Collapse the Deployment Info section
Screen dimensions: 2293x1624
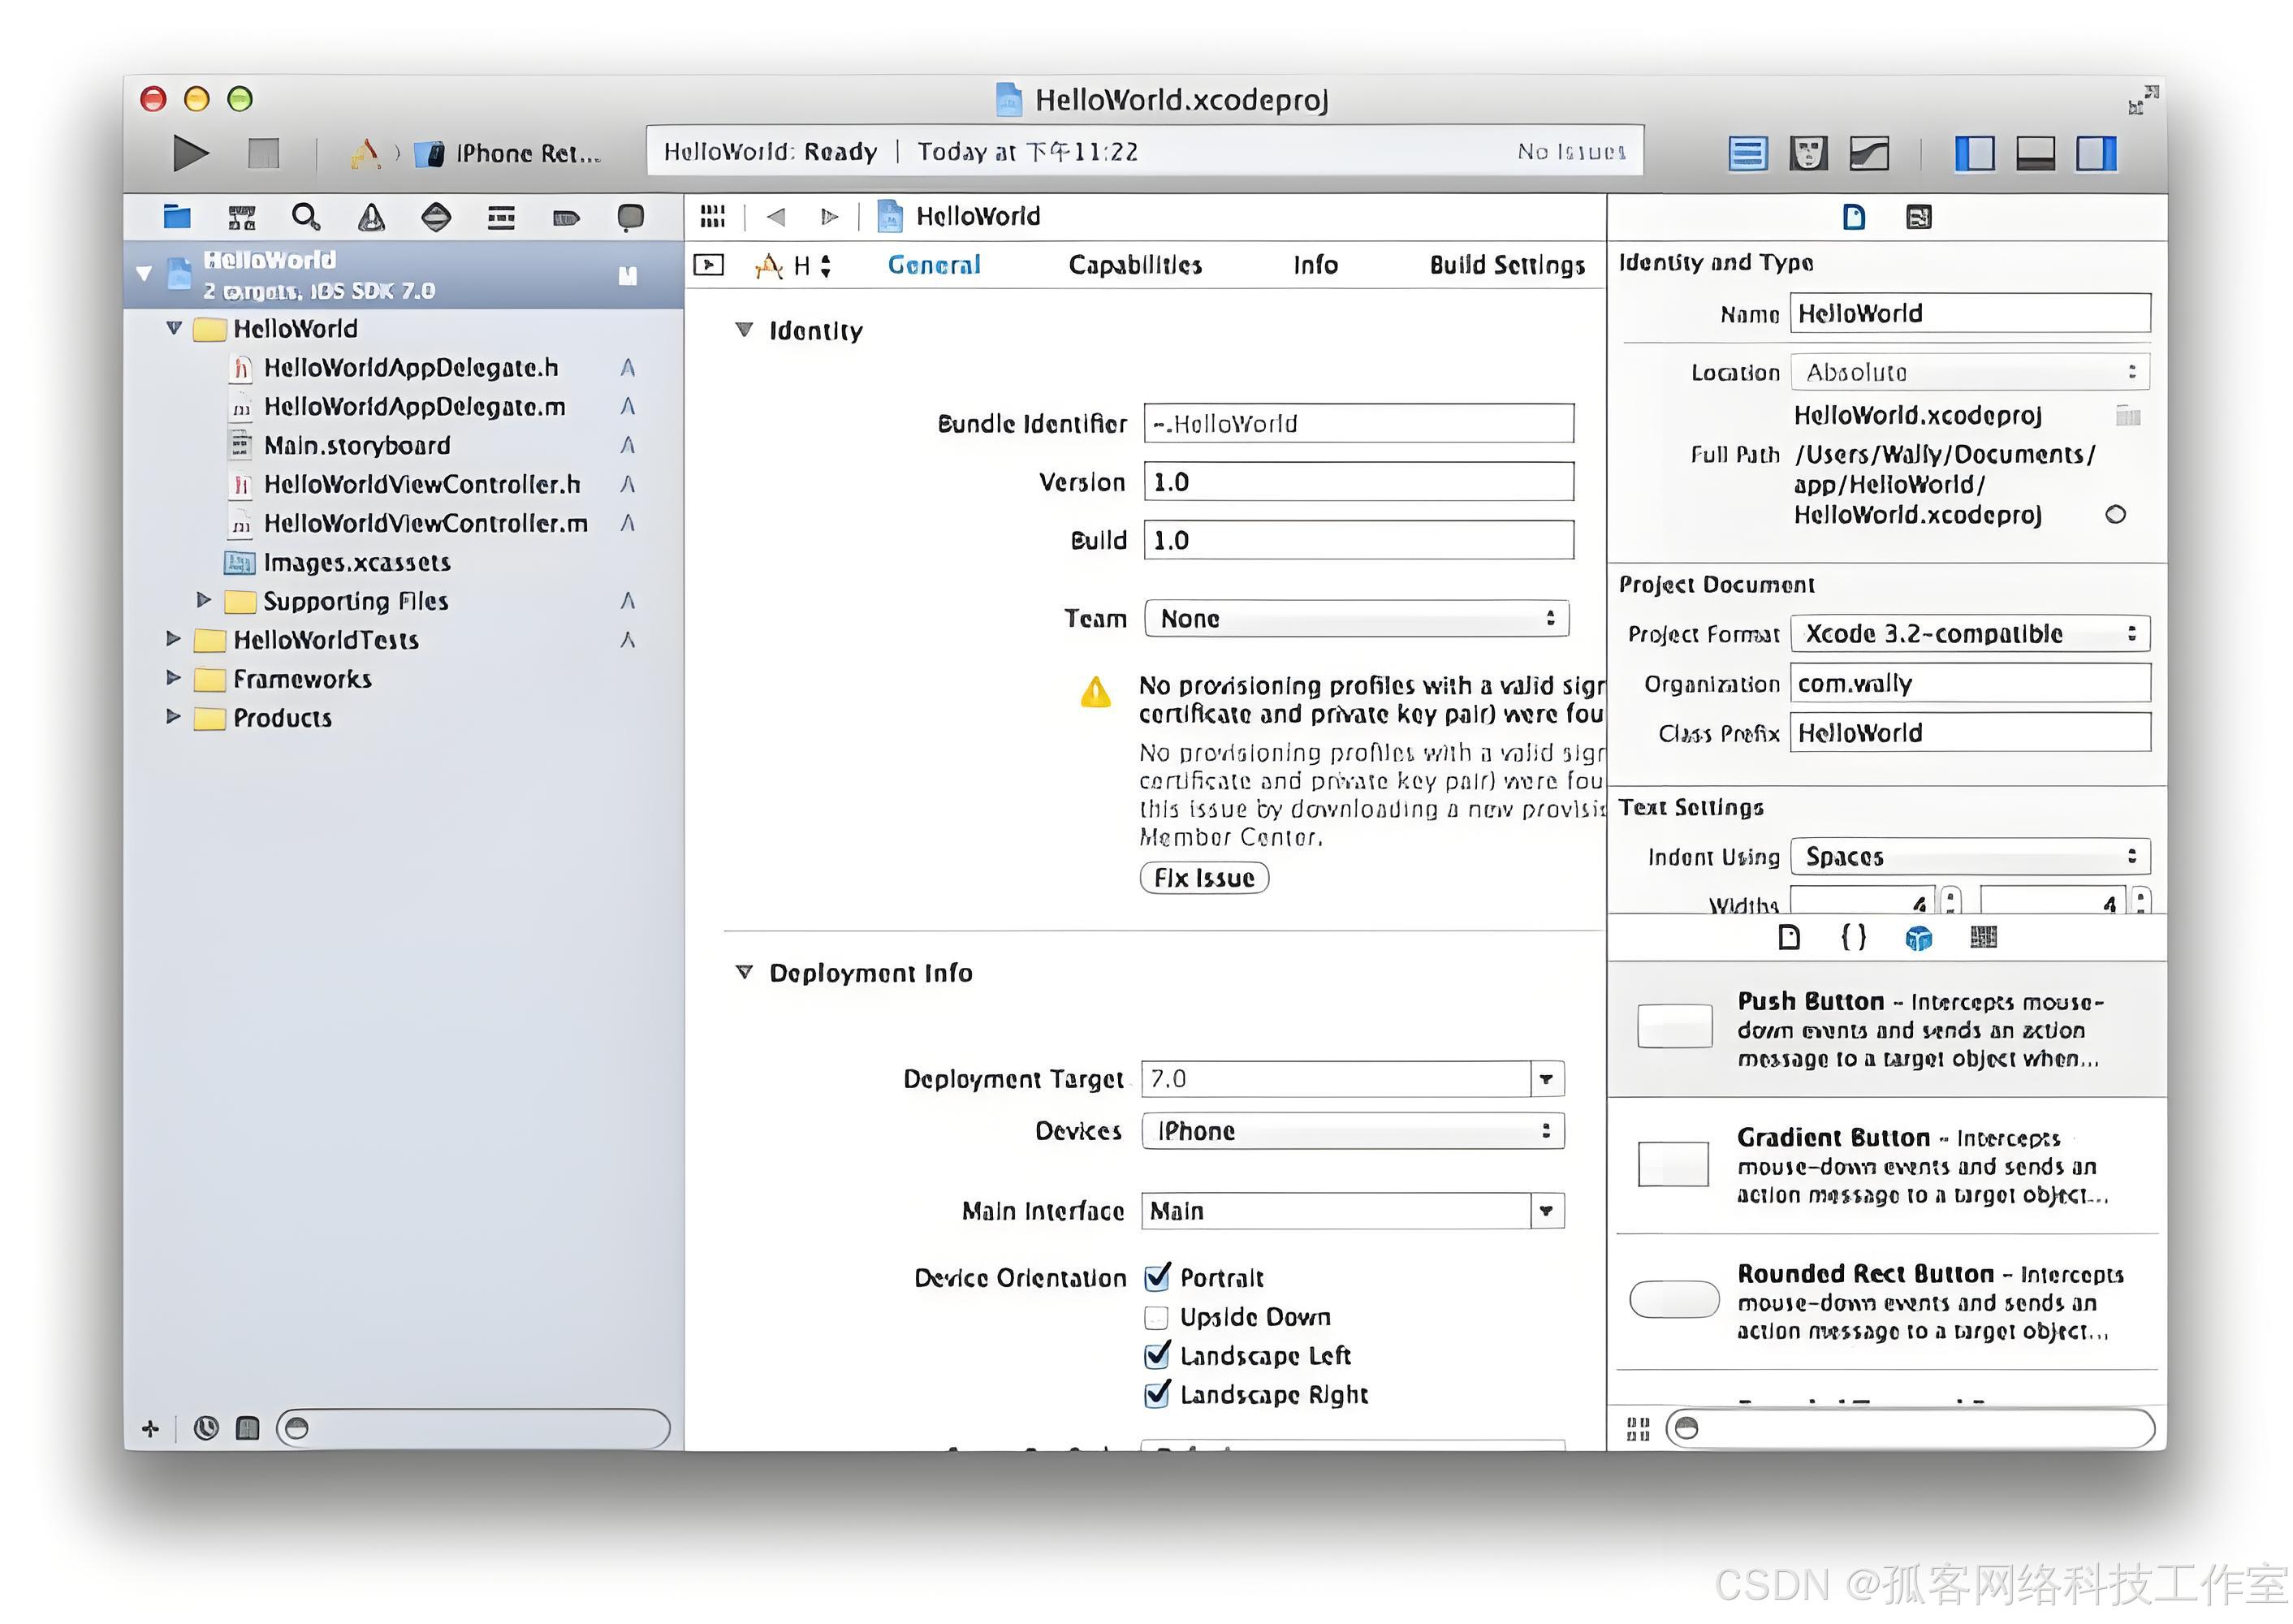pyautogui.click(x=743, y=972)
